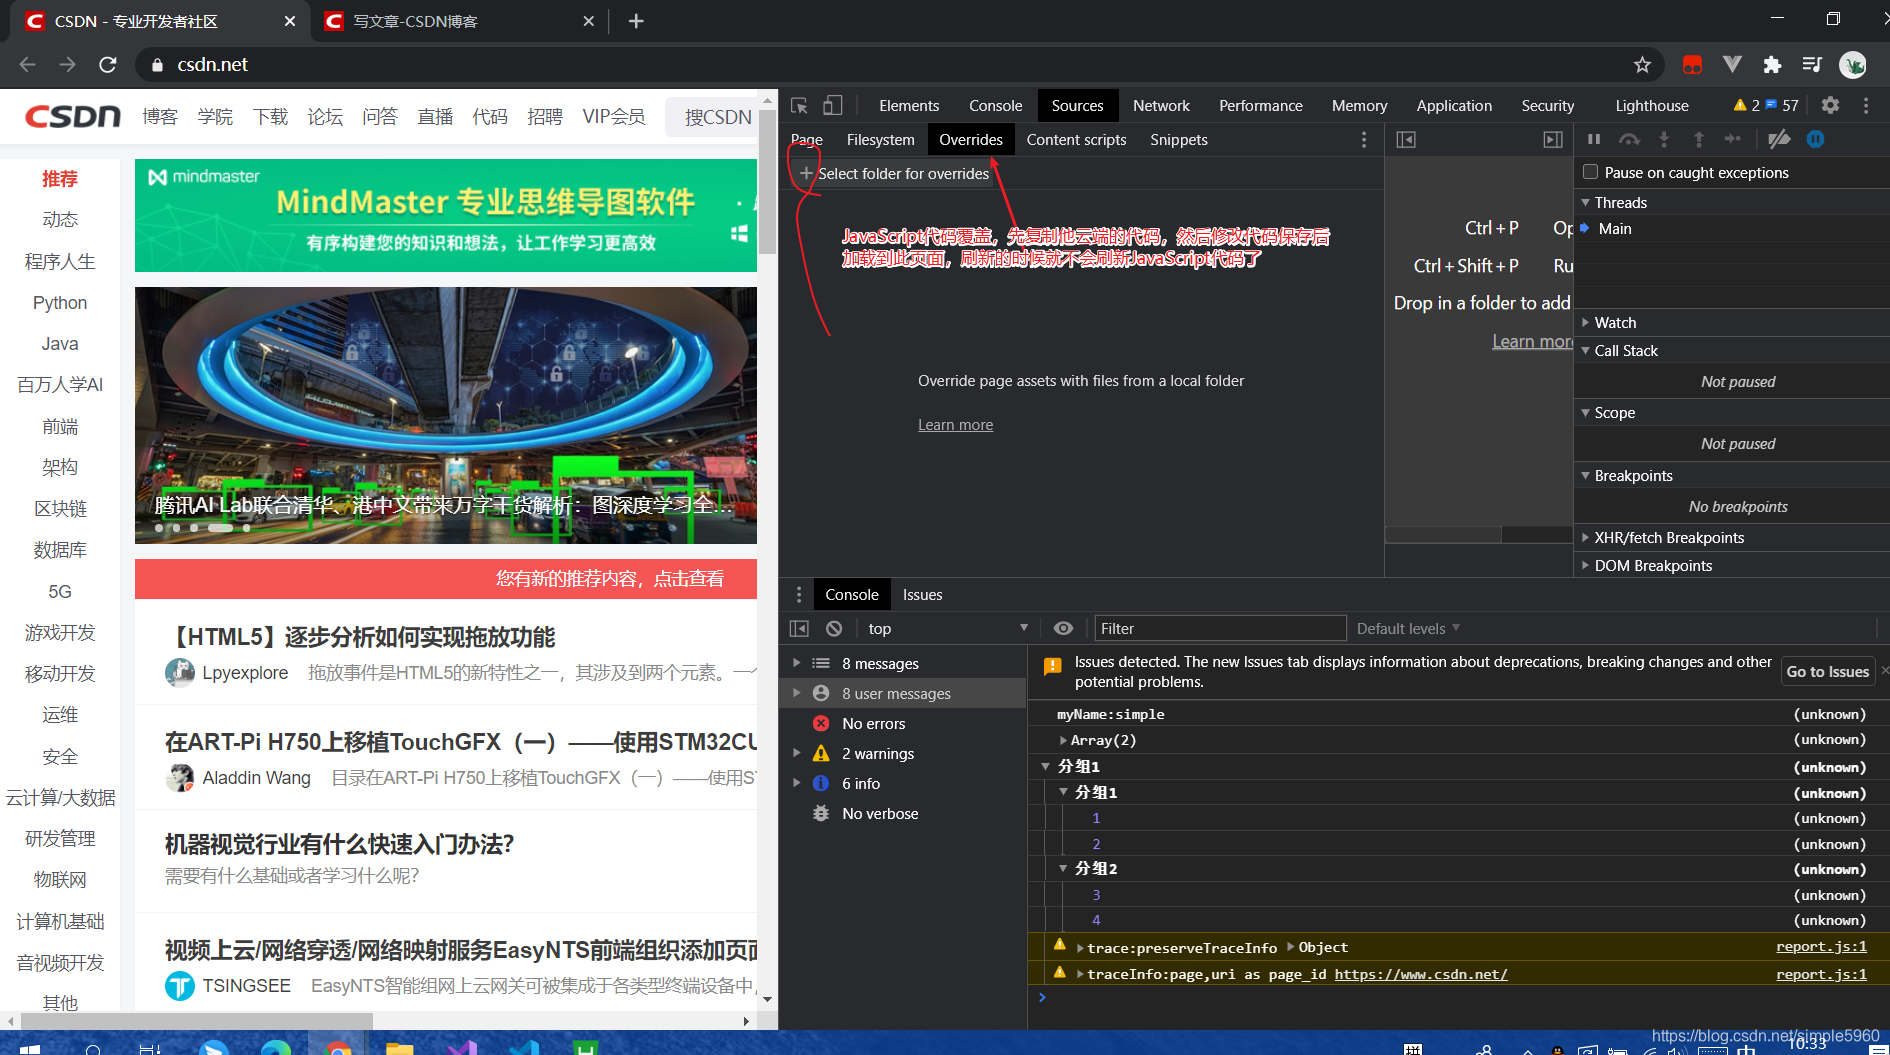Screen dimensions: 1890x1055
Task: Enable Pause on caught exceptions
Action: (x=1590, y=172)
